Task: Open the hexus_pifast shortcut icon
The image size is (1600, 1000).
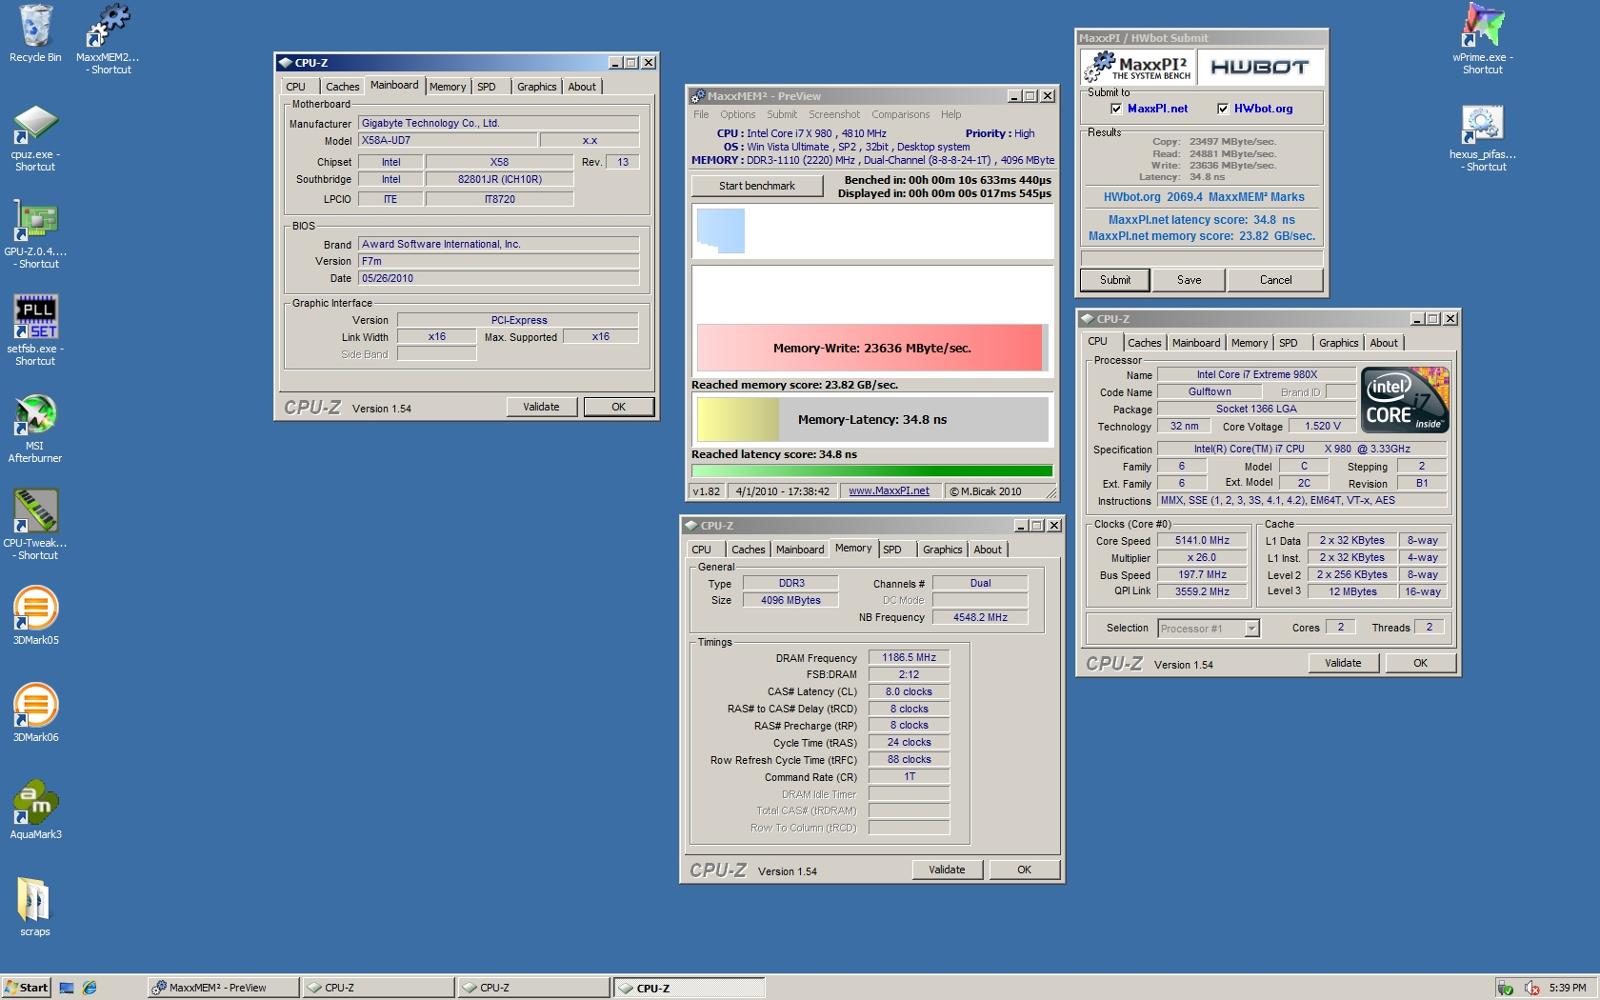Action: pyautogui.click(x=1482, y=125)
